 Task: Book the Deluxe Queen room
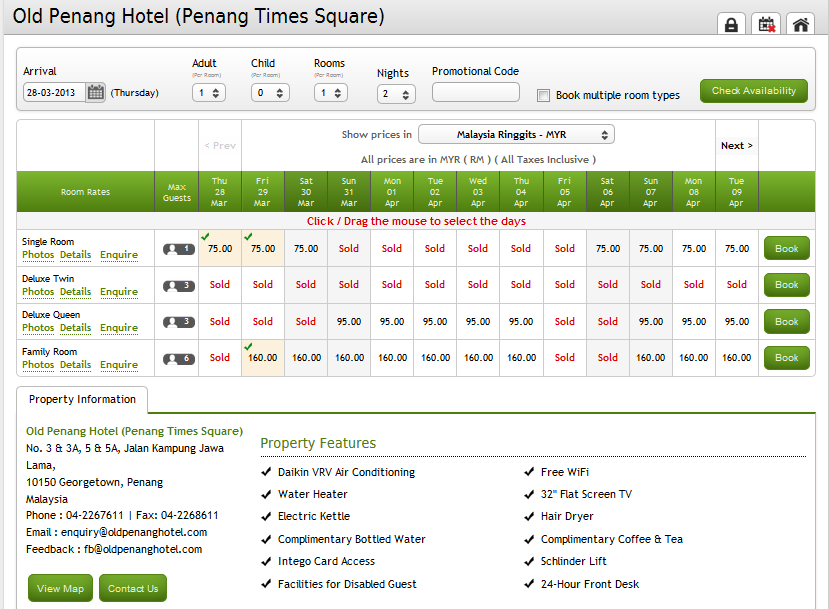click(x=786, y=321)
